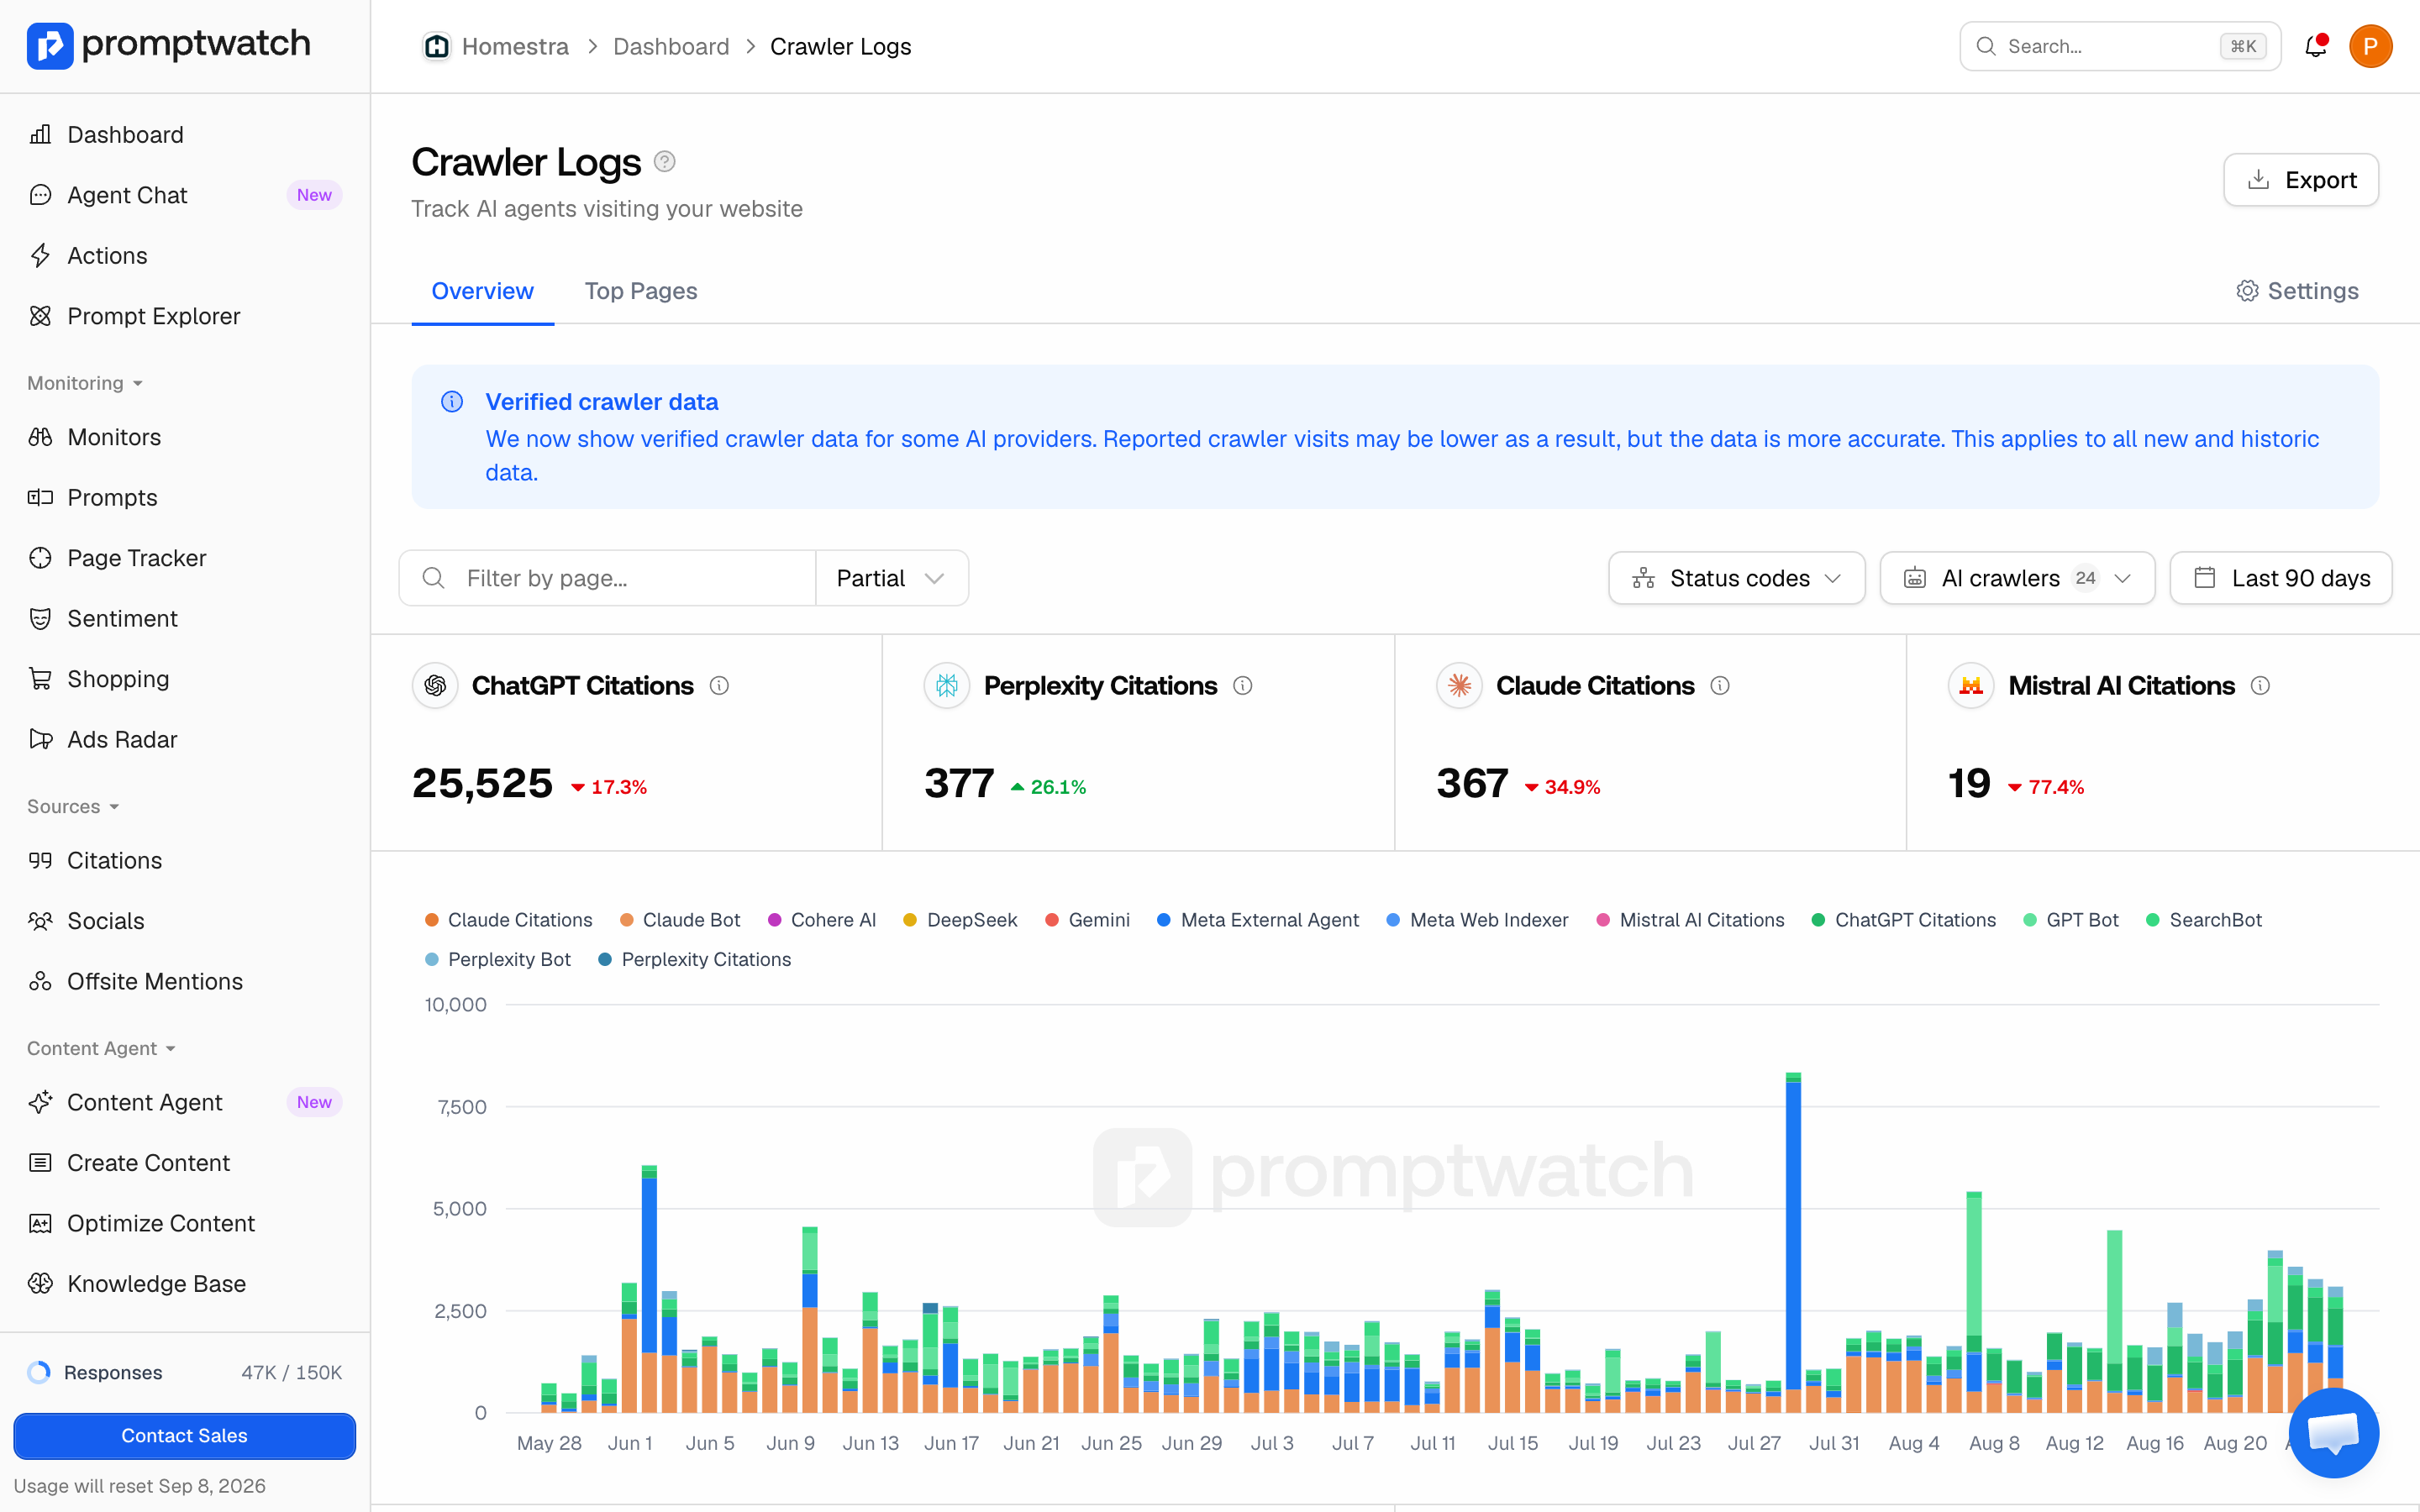Click info icon next to ChatGPT Citations
2420x1512 pixels.
point(719,686)
